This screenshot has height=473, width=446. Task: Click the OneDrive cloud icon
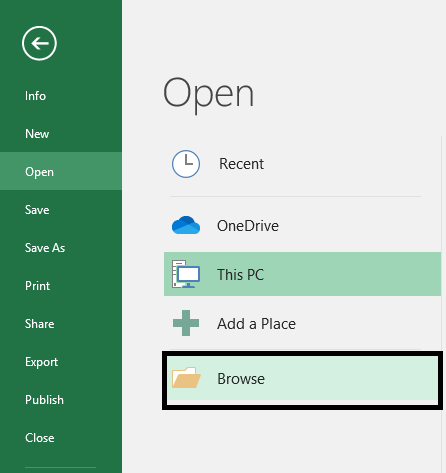tap(186, 225)
